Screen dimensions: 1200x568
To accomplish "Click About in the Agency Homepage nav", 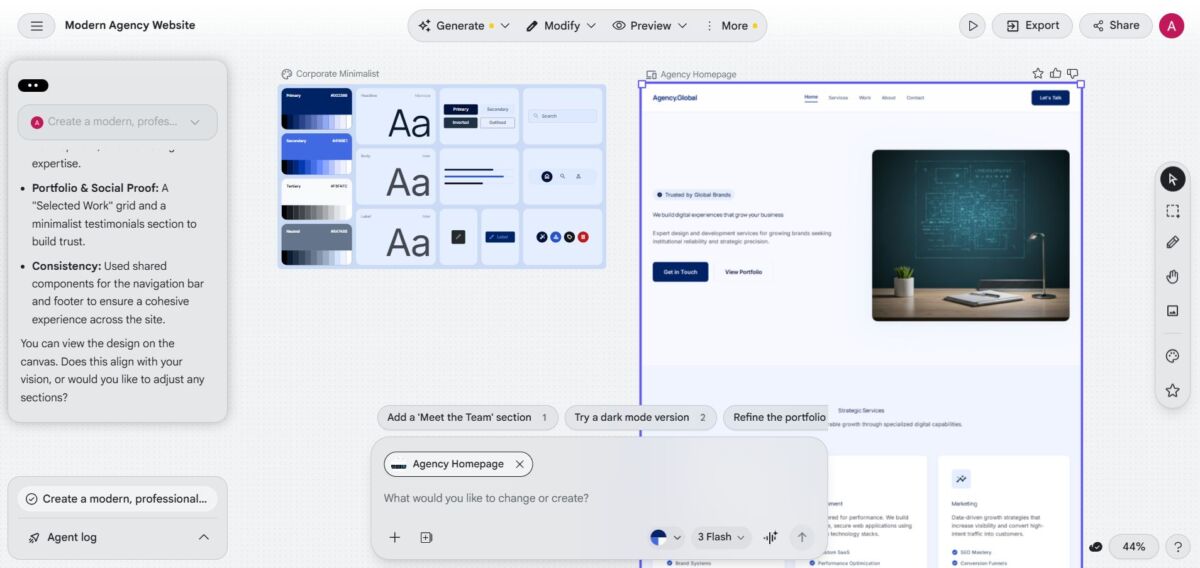I will pos(888,98).
